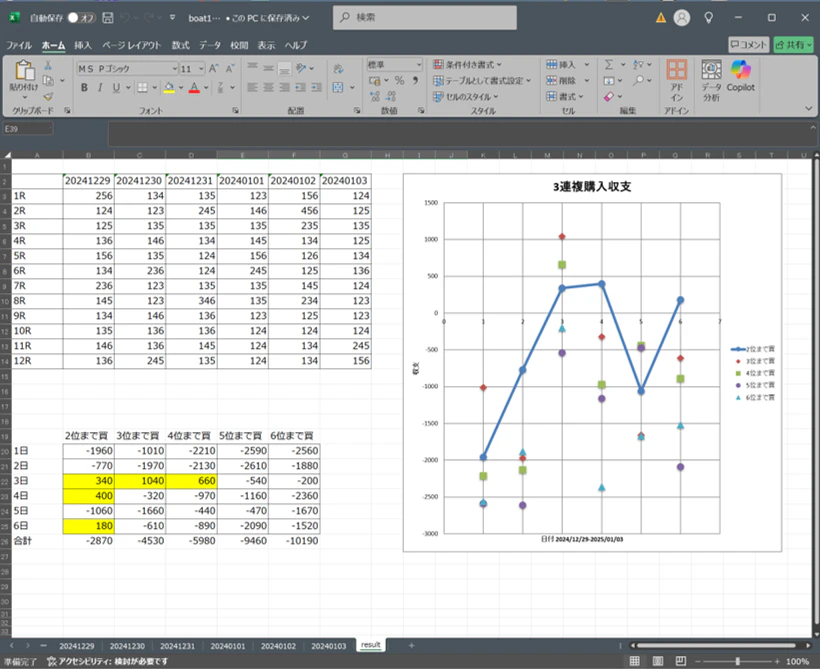The height and width of the screenshot is (669, 820).
Task: Underline text with the U icon
Action: click(116, 87)
